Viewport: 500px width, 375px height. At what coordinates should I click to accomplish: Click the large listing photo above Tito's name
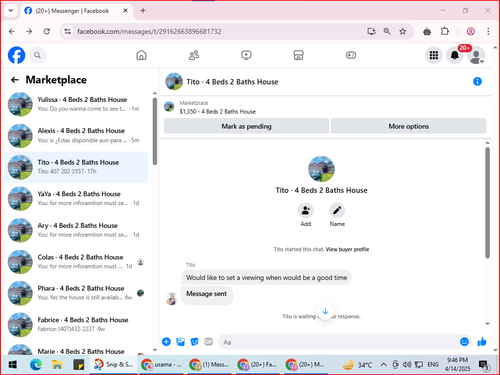321,169
